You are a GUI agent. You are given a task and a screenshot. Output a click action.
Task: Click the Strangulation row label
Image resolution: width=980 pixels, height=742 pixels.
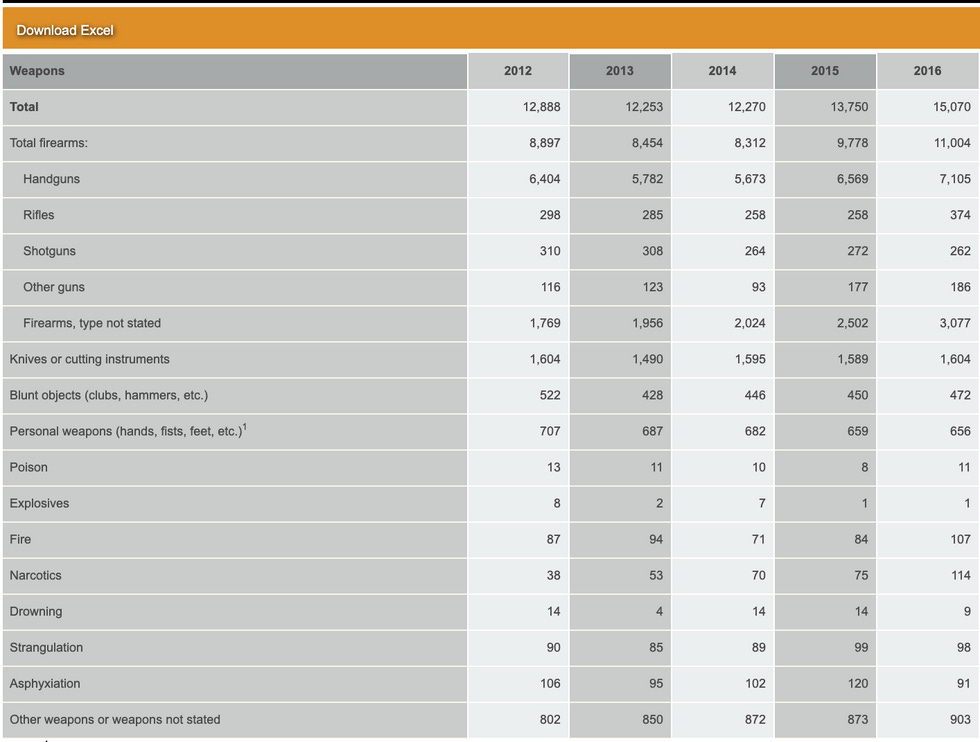[x=46, y=648]
